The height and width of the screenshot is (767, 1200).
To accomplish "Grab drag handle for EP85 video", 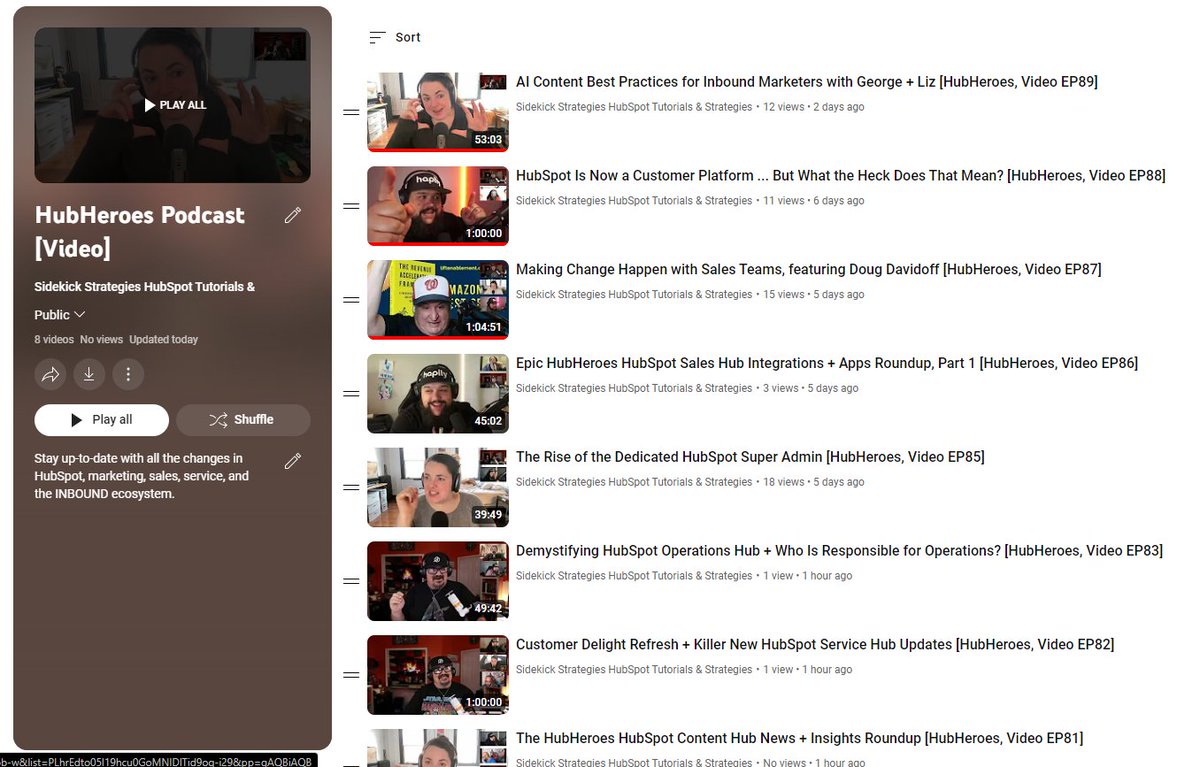I will (x=351, y=488).
